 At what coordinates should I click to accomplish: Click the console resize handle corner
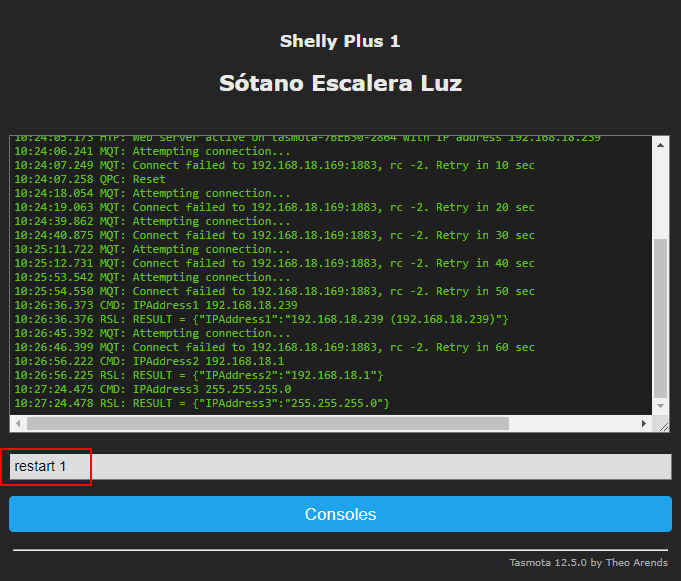[662, 424]
